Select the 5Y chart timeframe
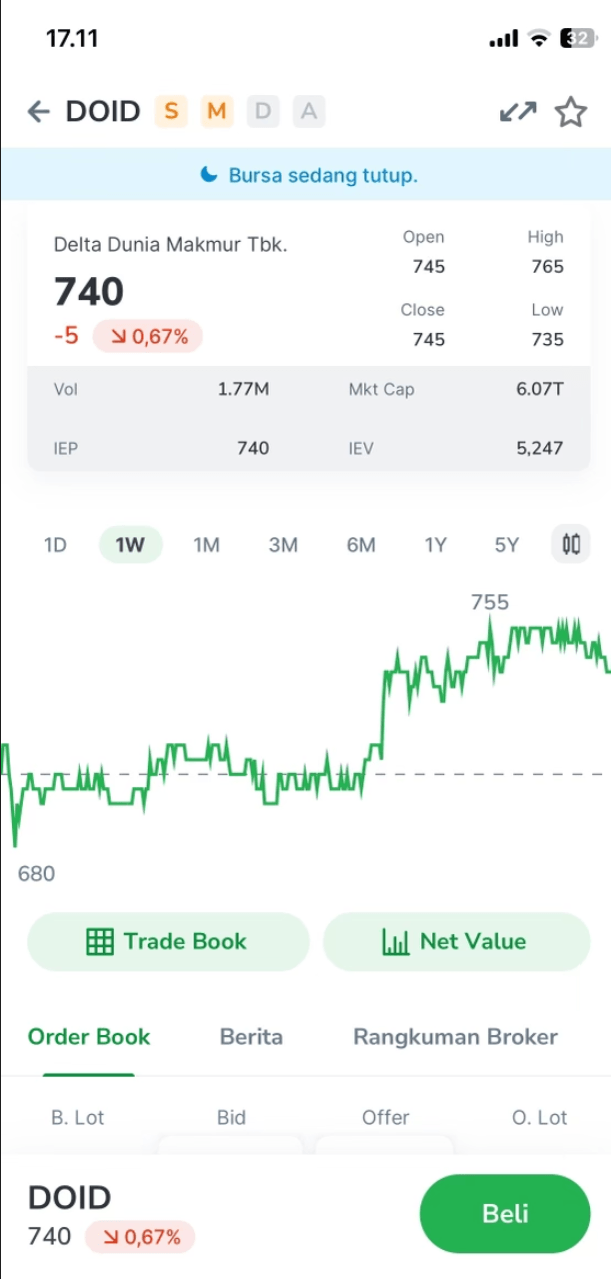This screenshot has height=1279, width=611. pyautogui.click(x=507, y=545)
